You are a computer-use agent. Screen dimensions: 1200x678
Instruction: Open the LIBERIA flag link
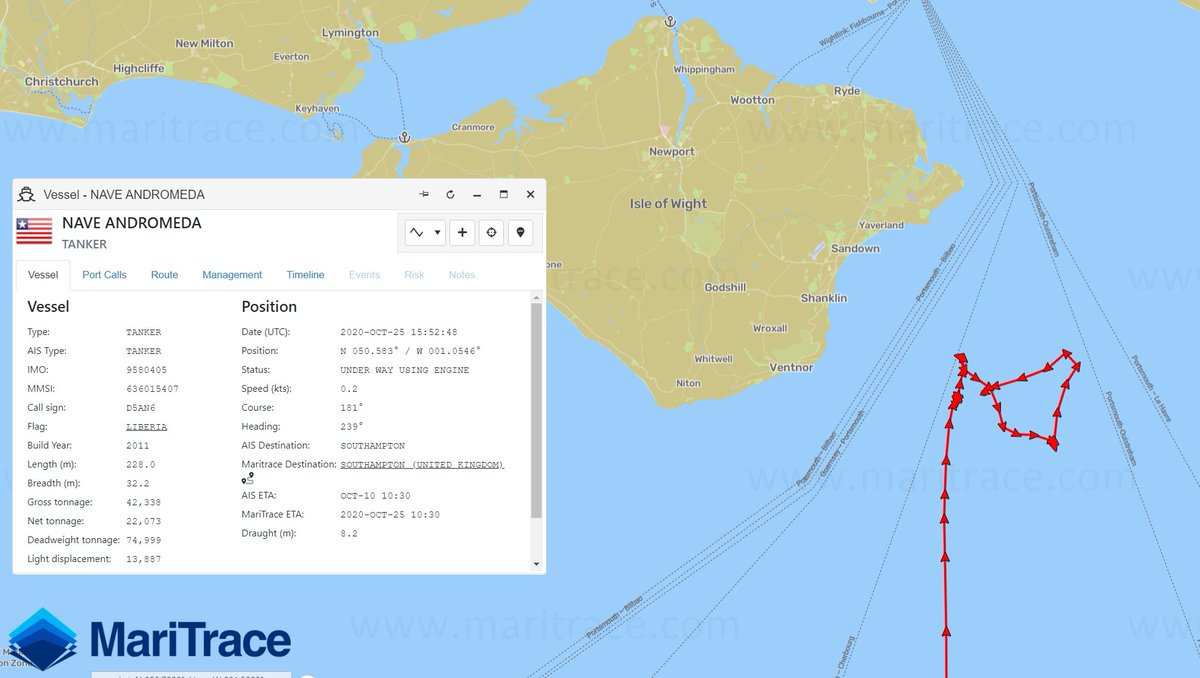pos(147,426)
